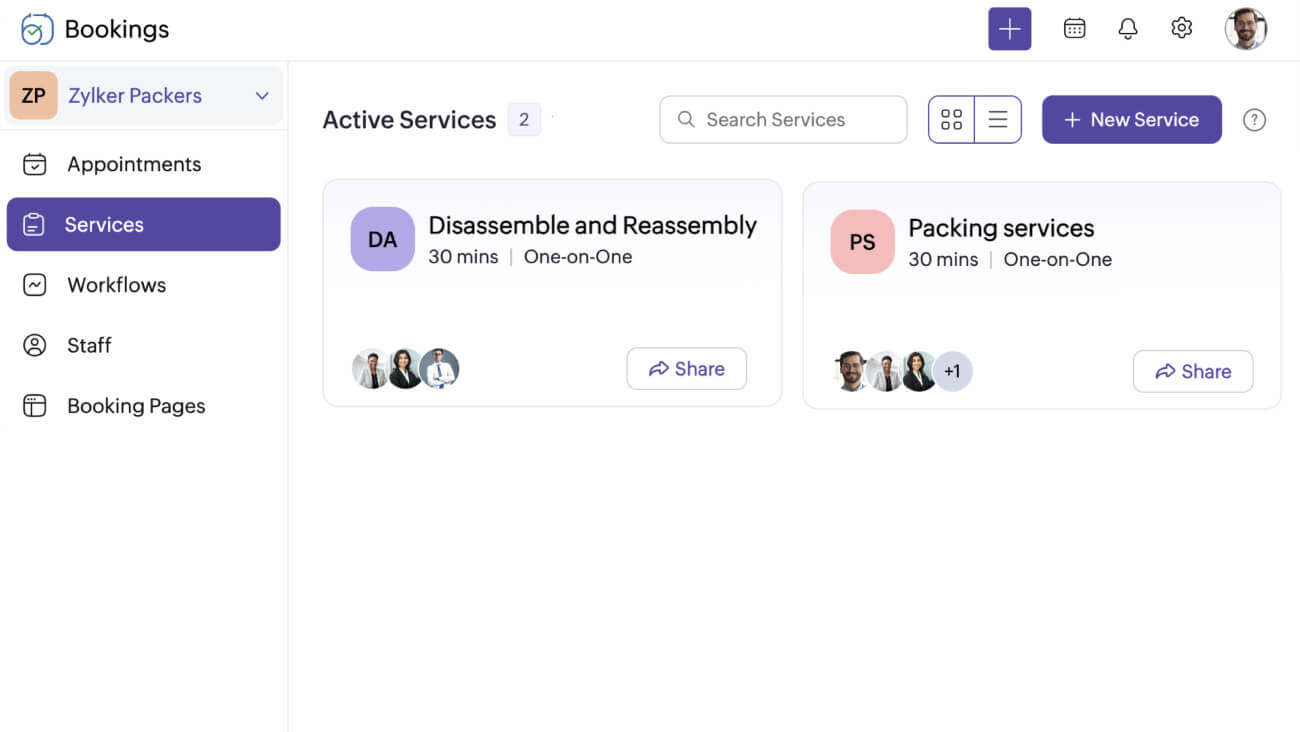Image resolution: width=1300 pixels, height=732 pixels.
Task: Open the profile avatar menu
Action: coord(1246,28)
